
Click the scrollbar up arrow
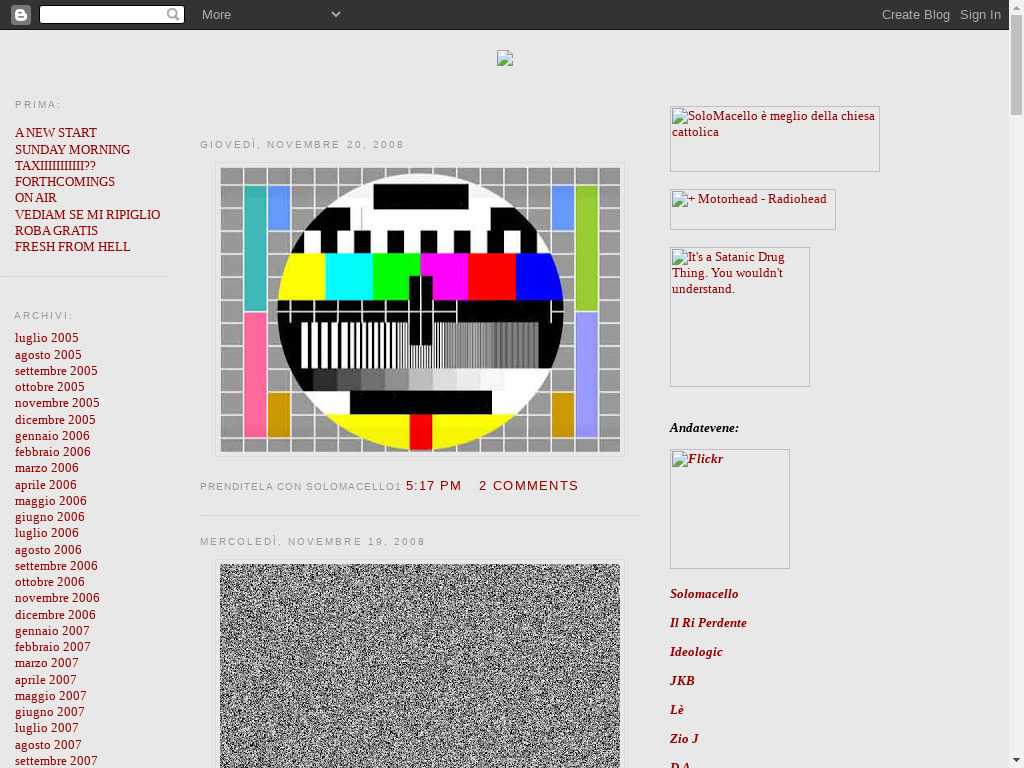1016,37
